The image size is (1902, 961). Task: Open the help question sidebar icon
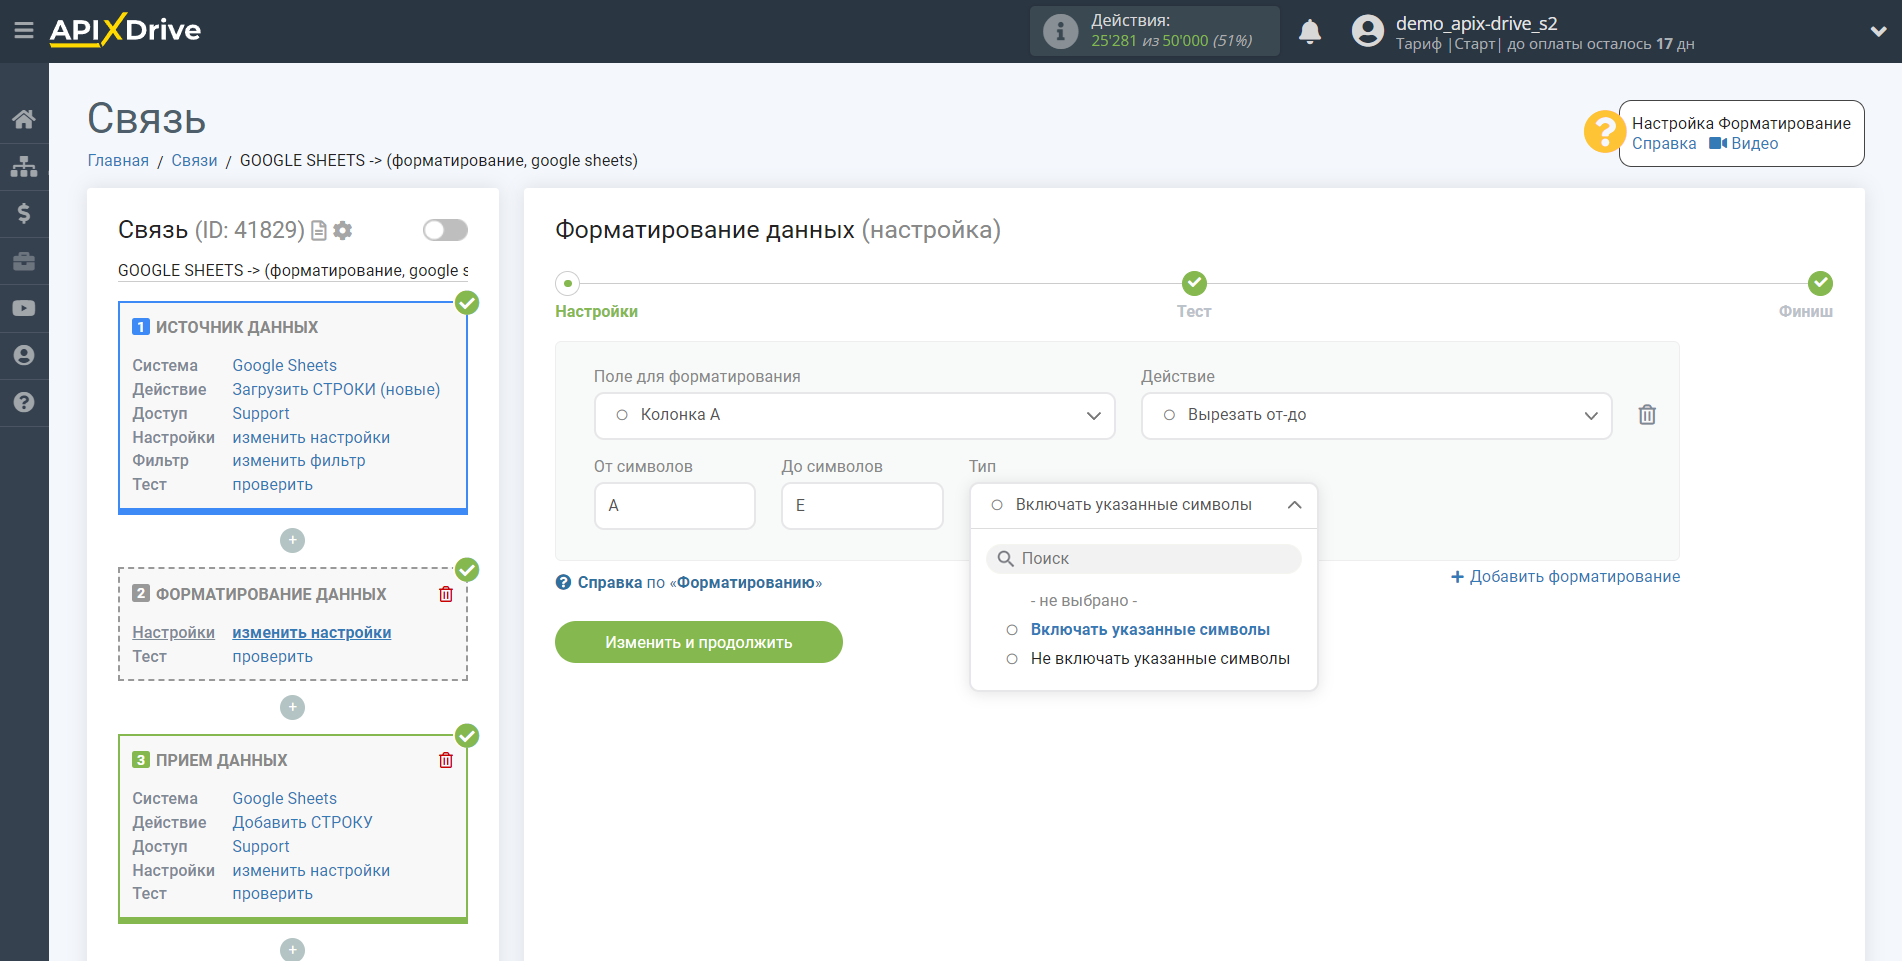point(24,402)
